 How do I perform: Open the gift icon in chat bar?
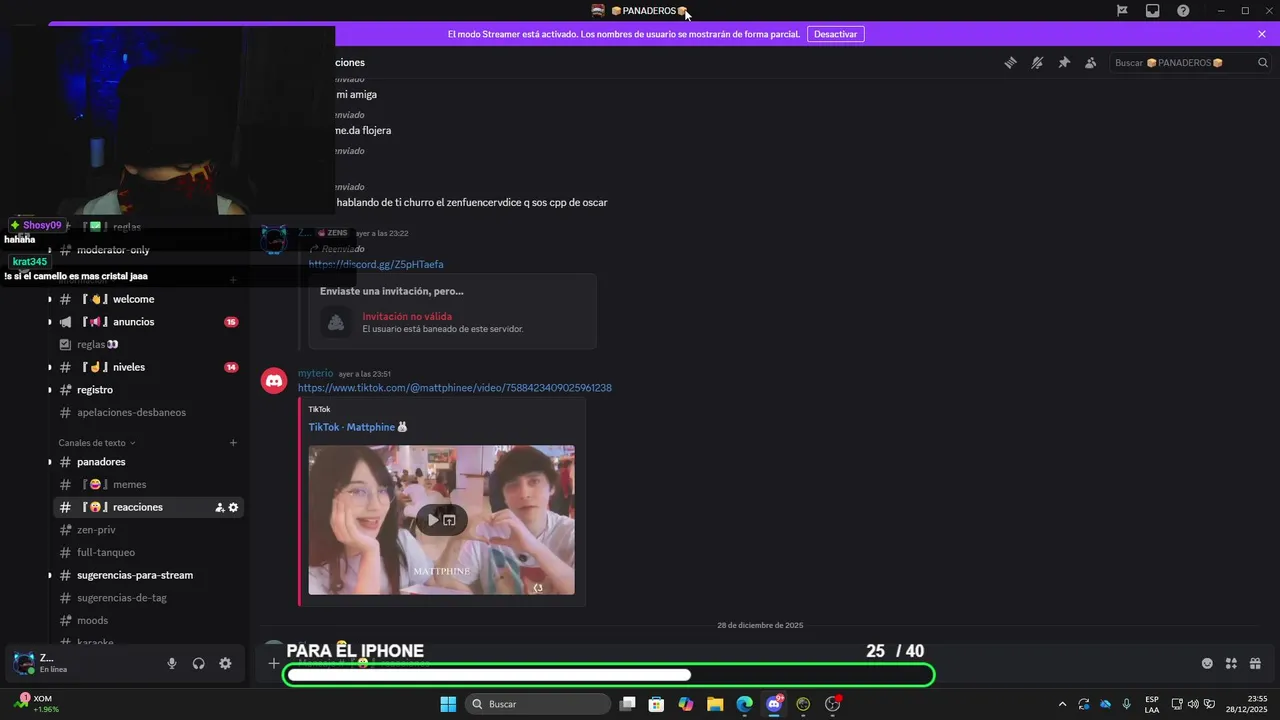pyautogui.click(x=1255, y=663)
